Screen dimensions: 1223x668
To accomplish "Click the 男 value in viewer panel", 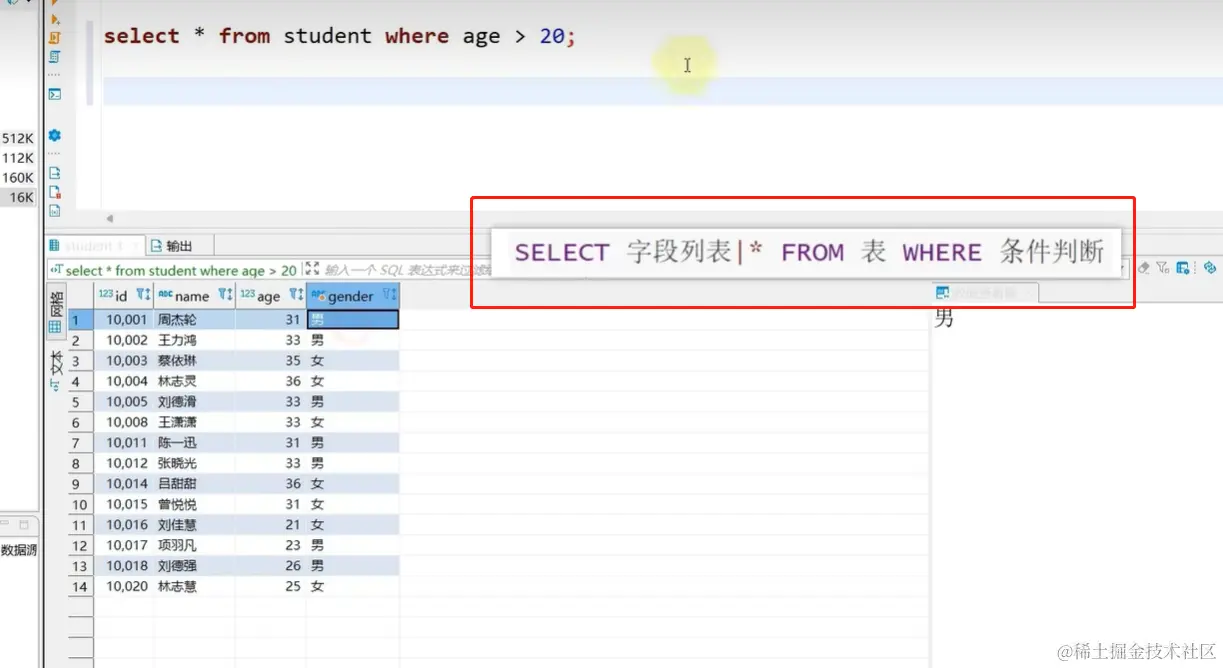I will pos(944,319).
